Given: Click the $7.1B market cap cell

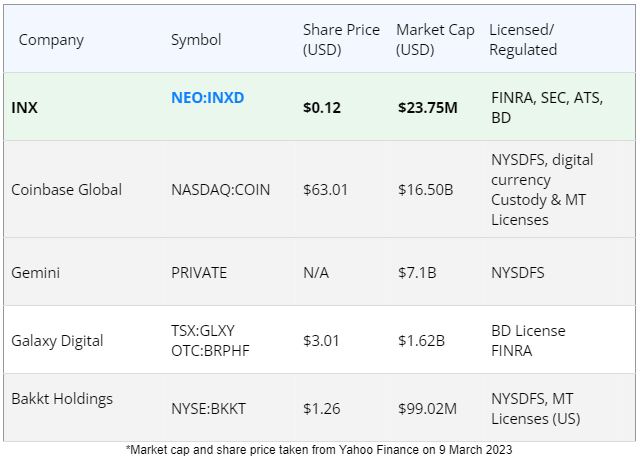Looking at the screenshot, I should (416, 272).
